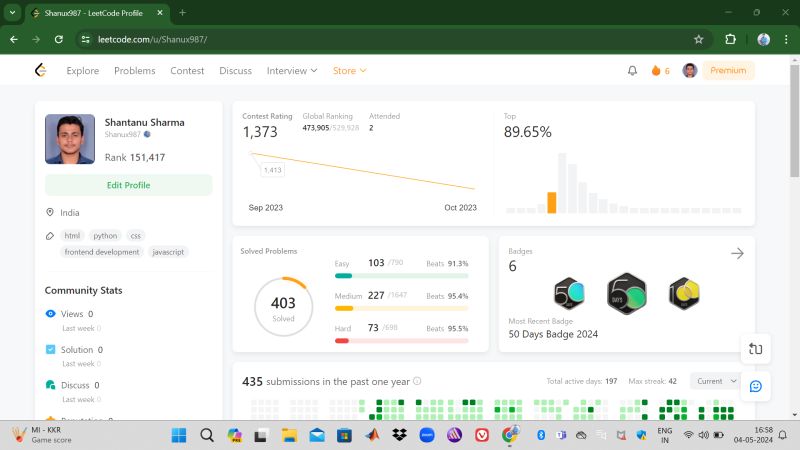Click the share profile icon button
Screen dimensions: 800x450
(756, 348)
